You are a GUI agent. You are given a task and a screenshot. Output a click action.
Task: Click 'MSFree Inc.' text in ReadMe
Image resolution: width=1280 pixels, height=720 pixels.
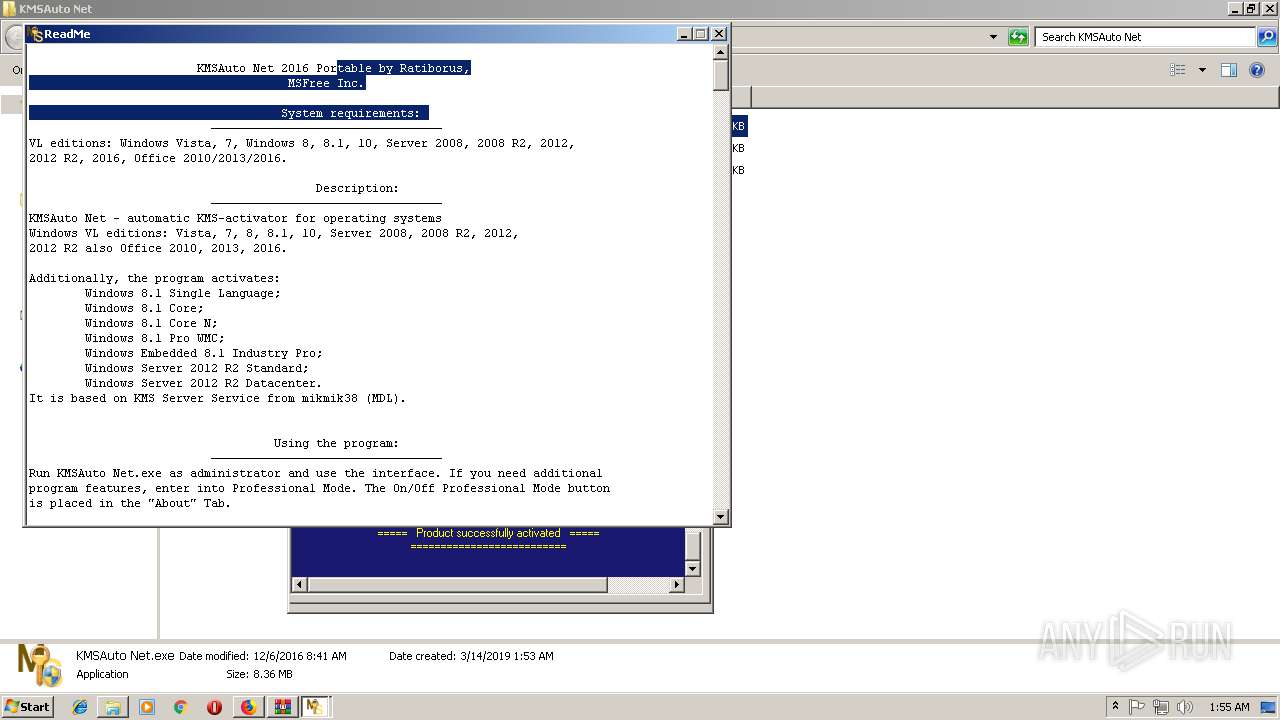click(x=326, y=83)
